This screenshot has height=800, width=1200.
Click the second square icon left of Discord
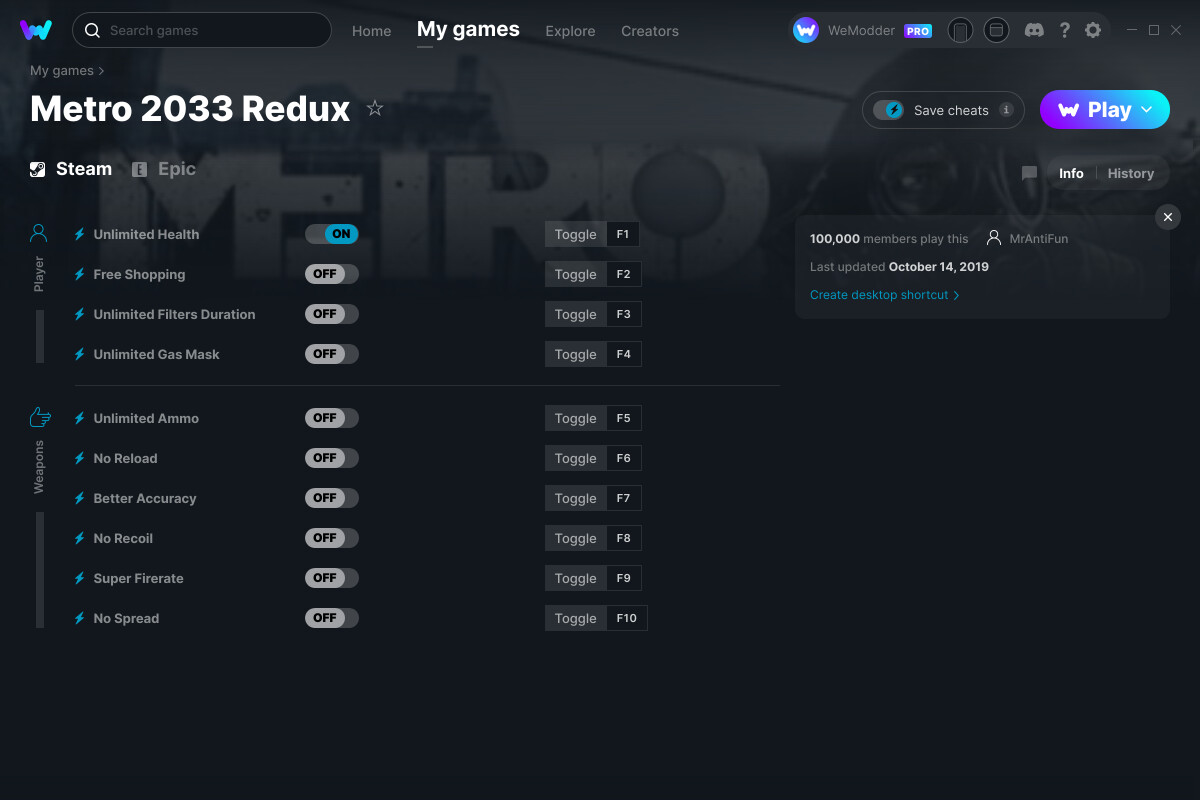tap(996, 30)
